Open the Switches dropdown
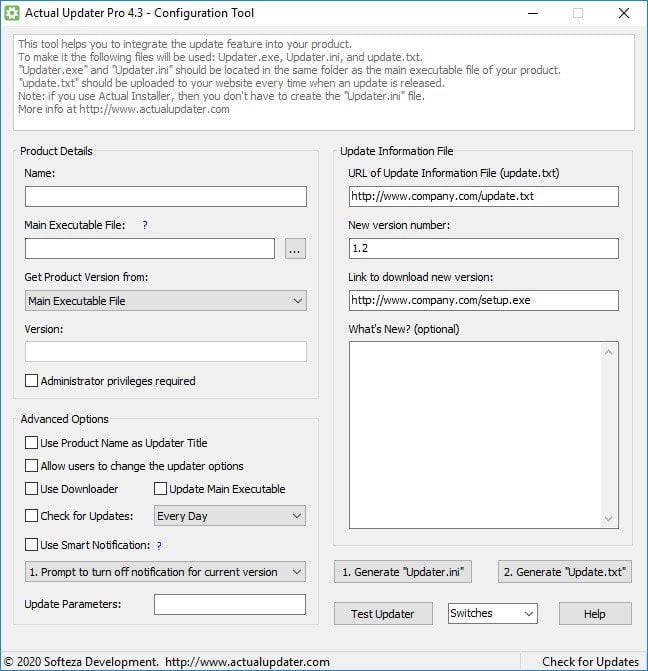The height and width of the screenshot is (671, 648). click(x=492, y=613)
